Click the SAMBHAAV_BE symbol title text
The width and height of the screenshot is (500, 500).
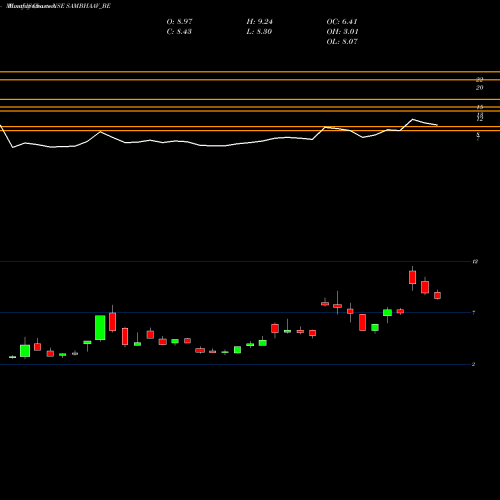click(88, 6)
